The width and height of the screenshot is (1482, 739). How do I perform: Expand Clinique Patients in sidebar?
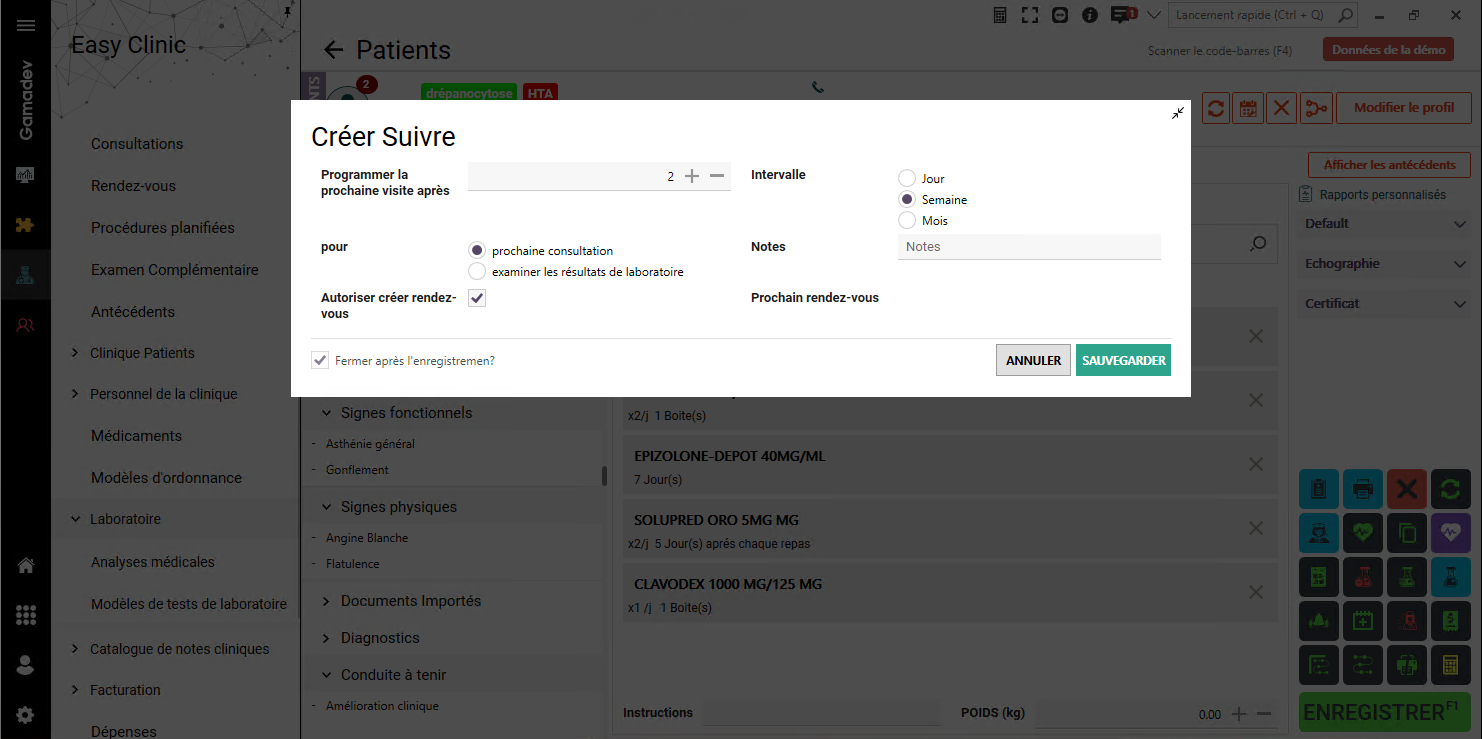click(75, 353)
